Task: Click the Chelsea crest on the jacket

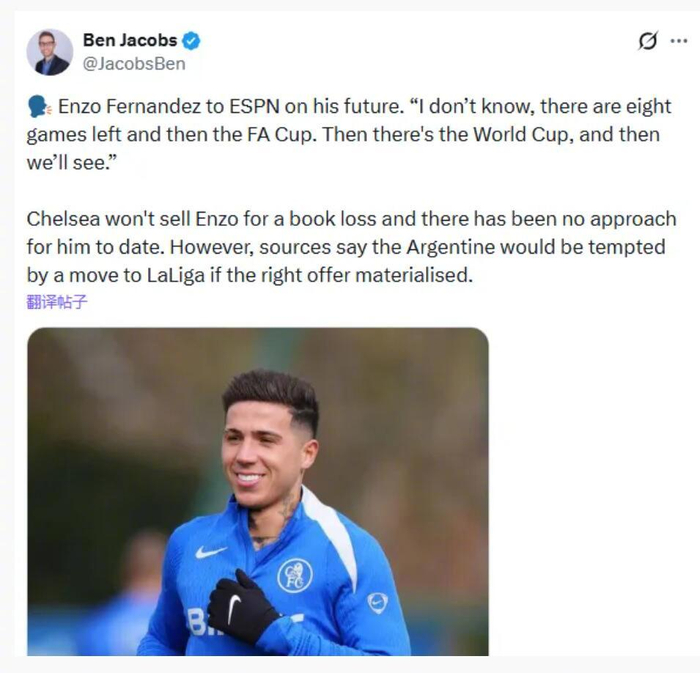Action: coord(294,574)
